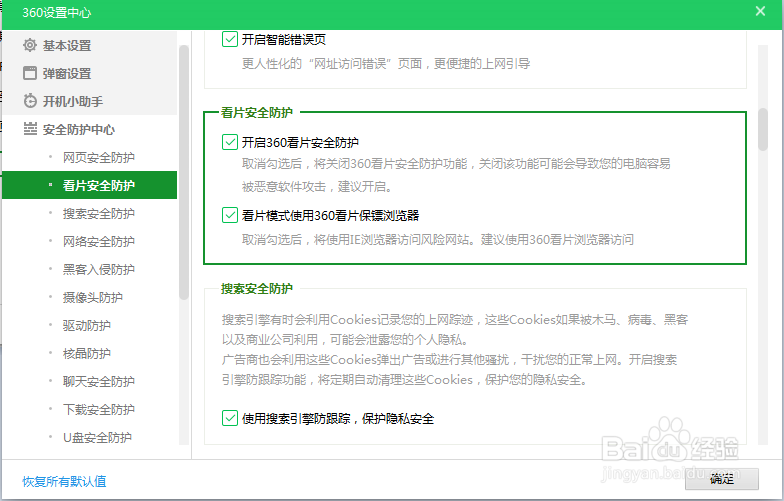Toggle 开启360看片安全防护 checkbox
The image size is (784, 501).
(x=230, y=142)
